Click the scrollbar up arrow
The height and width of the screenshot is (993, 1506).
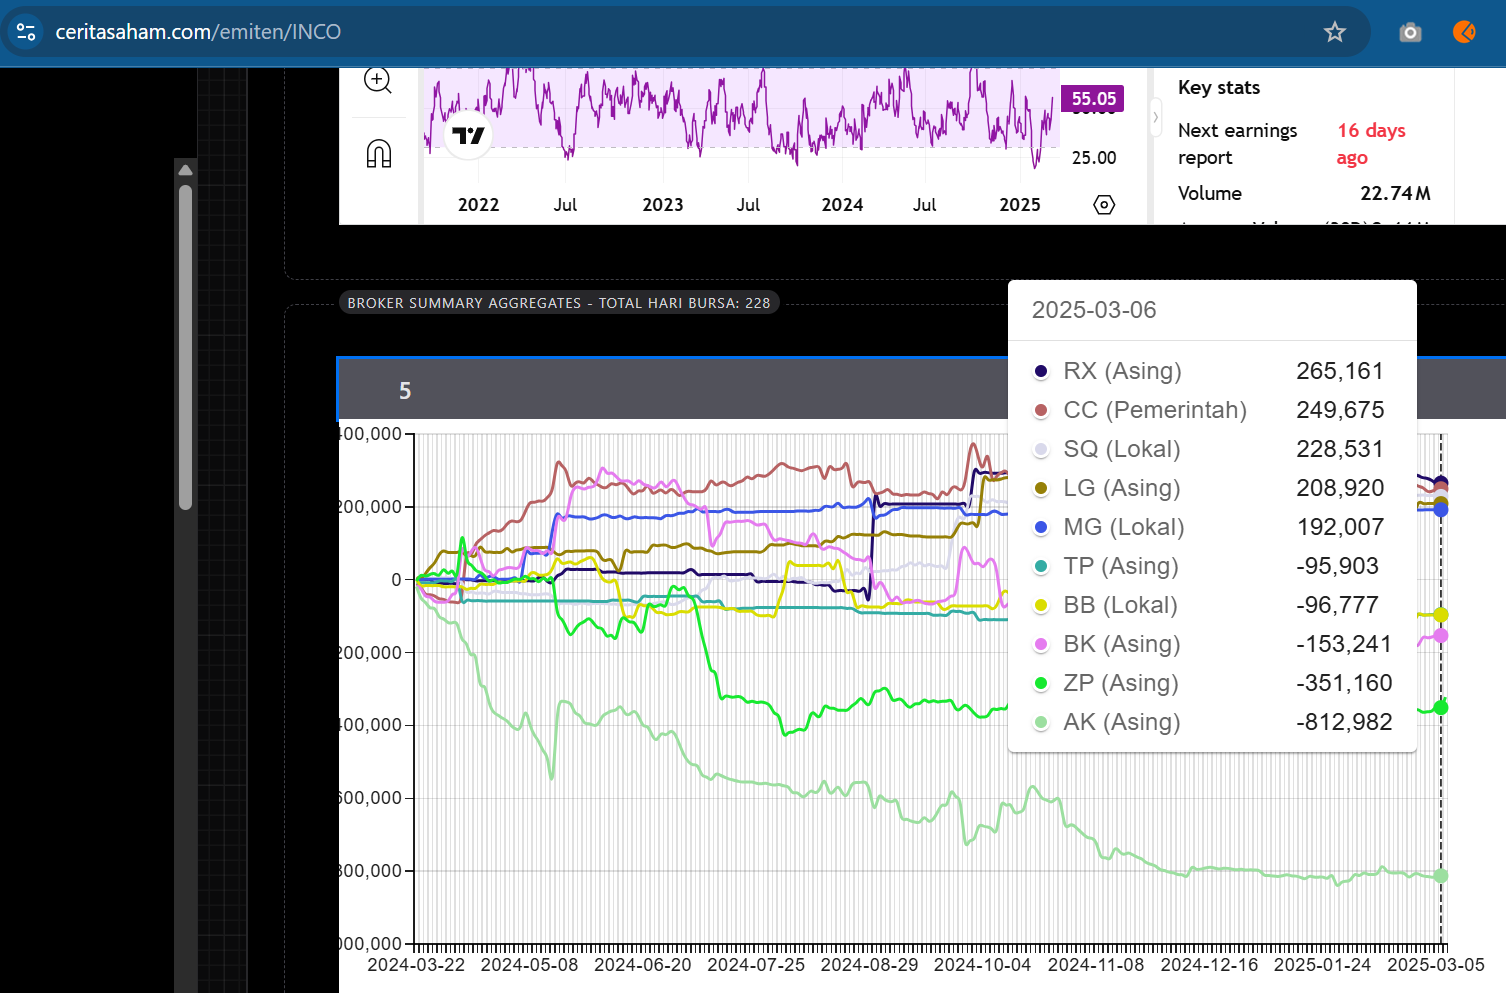185,170
